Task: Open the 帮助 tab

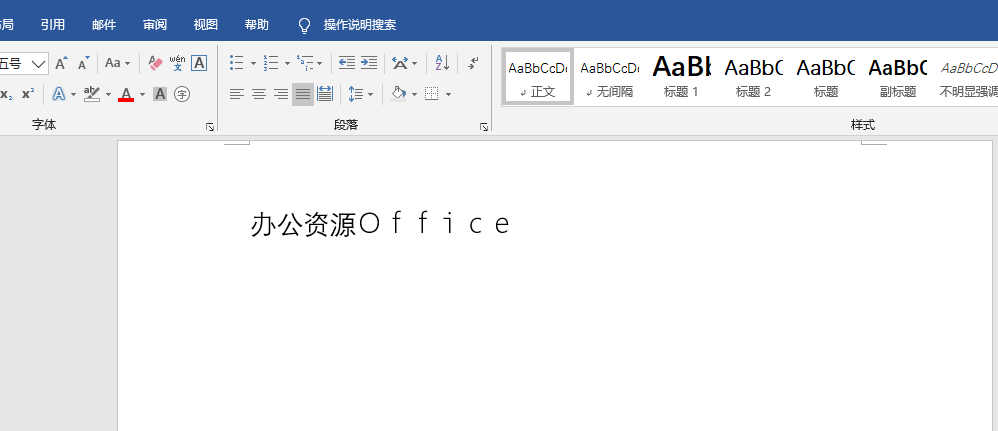Action: tap(257, 25)
